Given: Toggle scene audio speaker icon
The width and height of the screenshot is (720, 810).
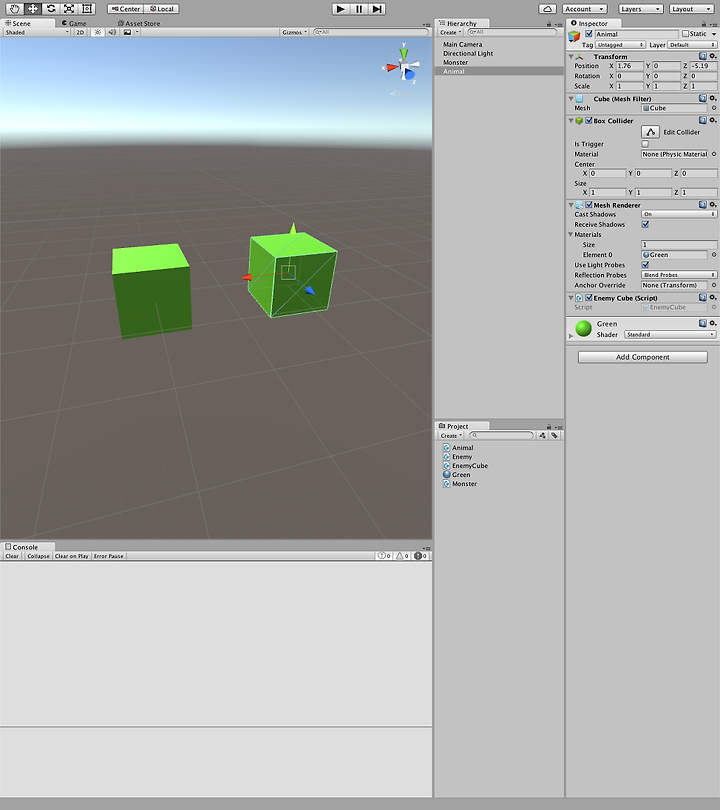Looking at the screenshot, I should [112, 32].
